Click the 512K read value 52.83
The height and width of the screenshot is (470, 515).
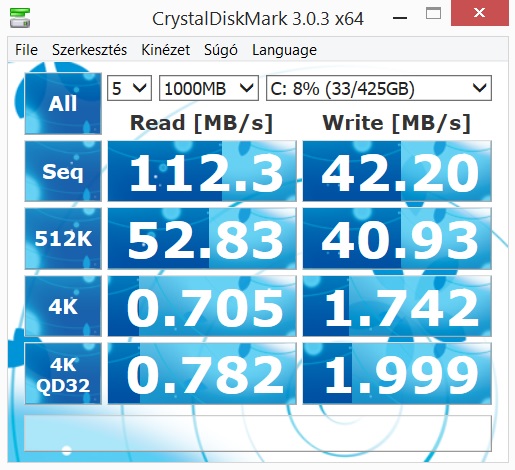[202, 239]
